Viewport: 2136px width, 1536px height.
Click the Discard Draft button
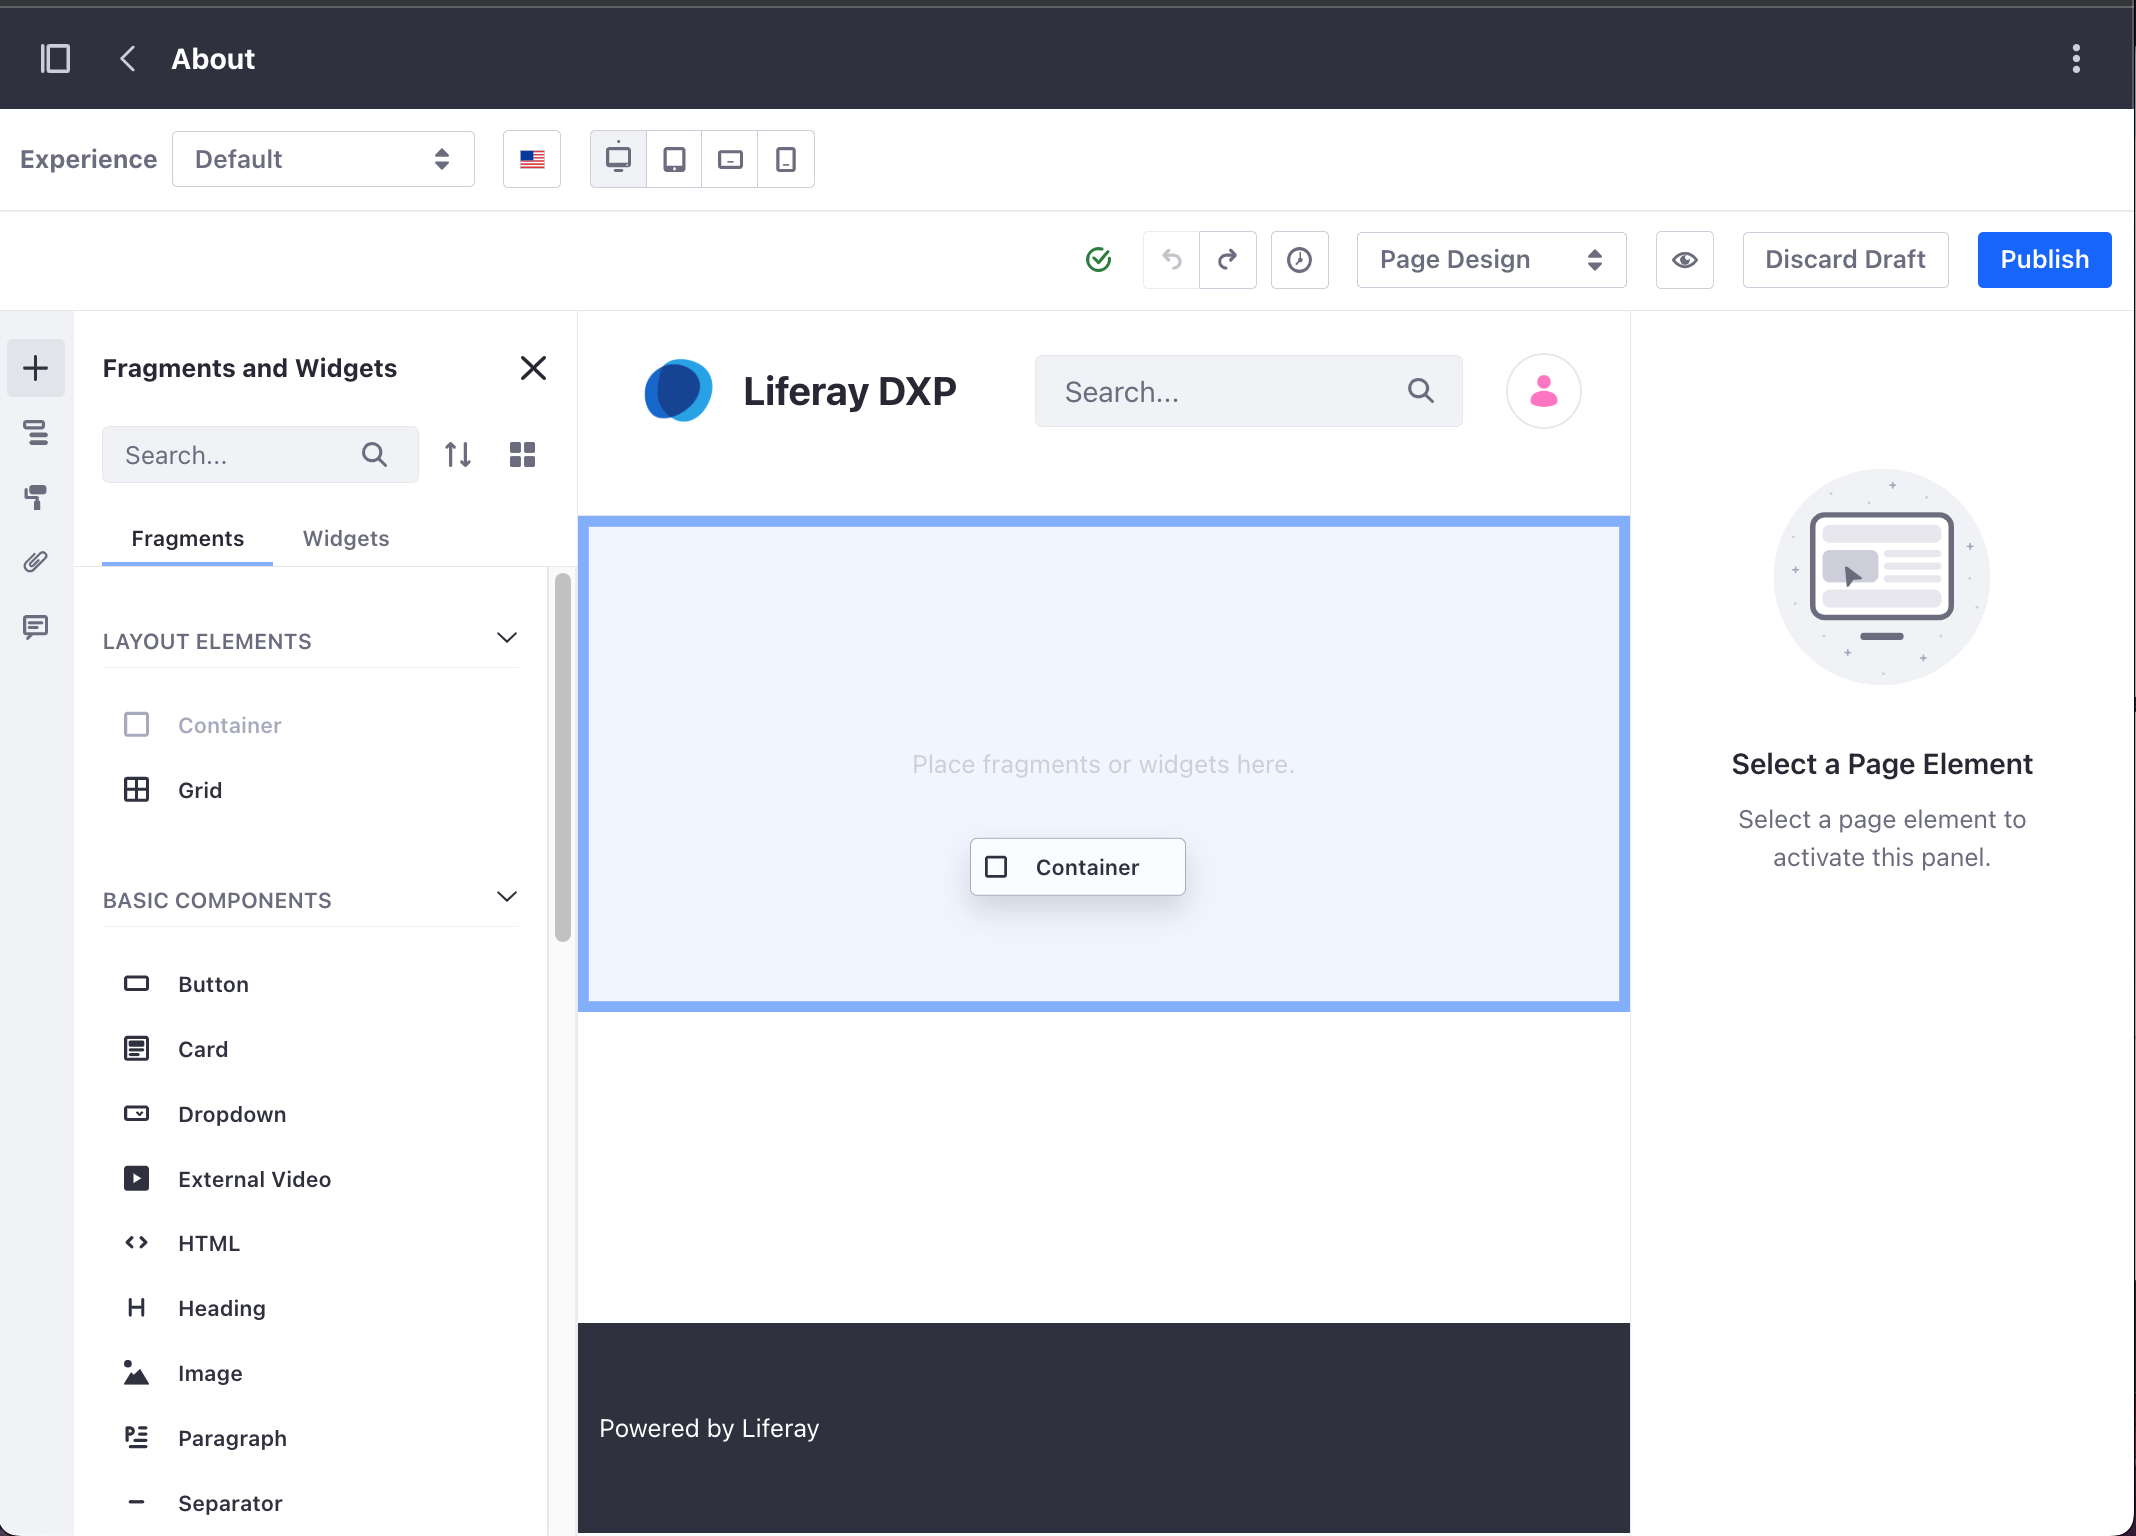pos(1844,259)
